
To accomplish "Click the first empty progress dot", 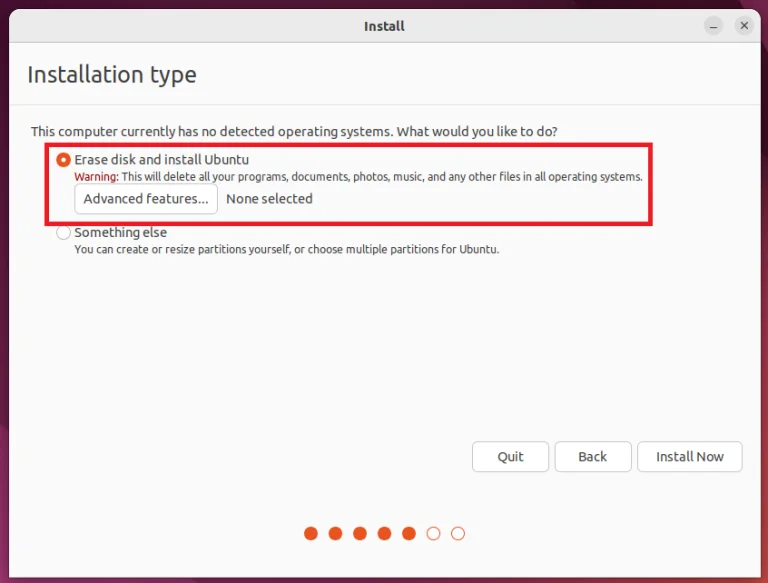I will pos(433,534).
